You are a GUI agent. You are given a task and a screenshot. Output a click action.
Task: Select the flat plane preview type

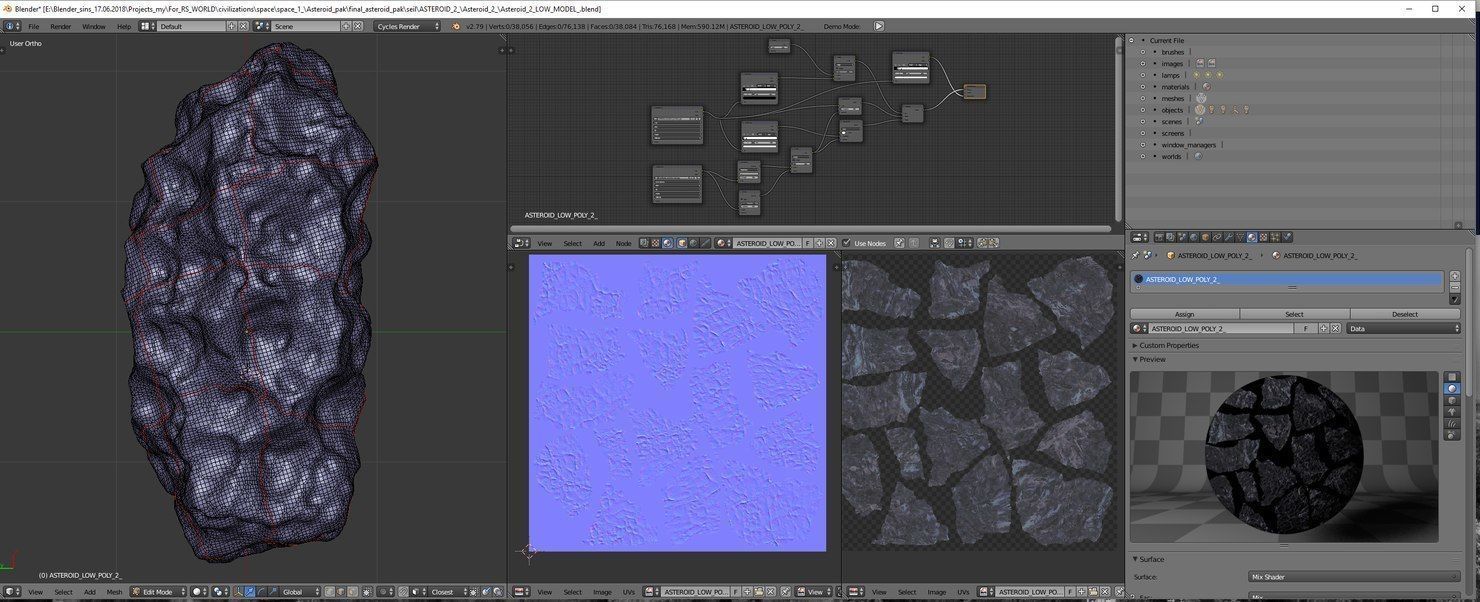[1452, 377]
